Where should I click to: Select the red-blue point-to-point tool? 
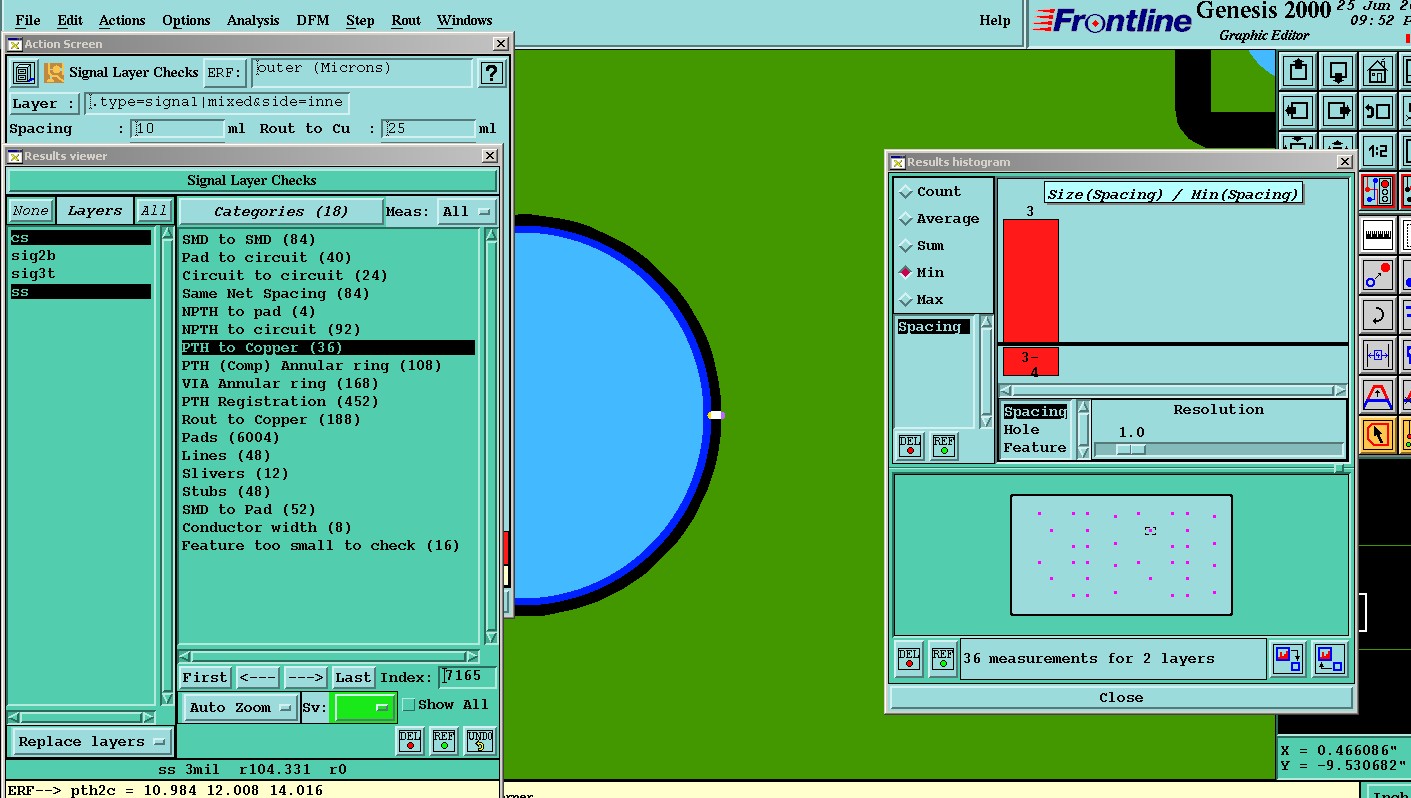click(x=1378, y=275)
